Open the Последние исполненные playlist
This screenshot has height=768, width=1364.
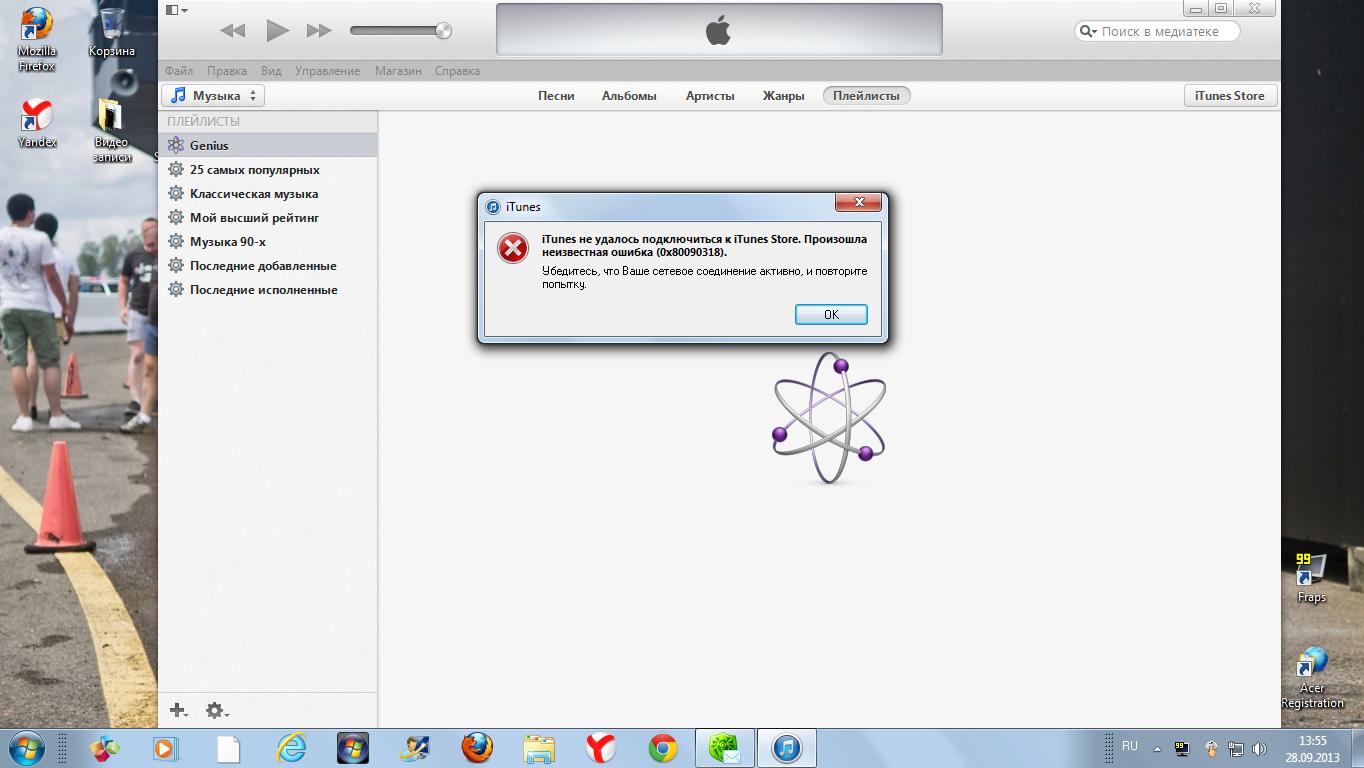pos(268,290)
